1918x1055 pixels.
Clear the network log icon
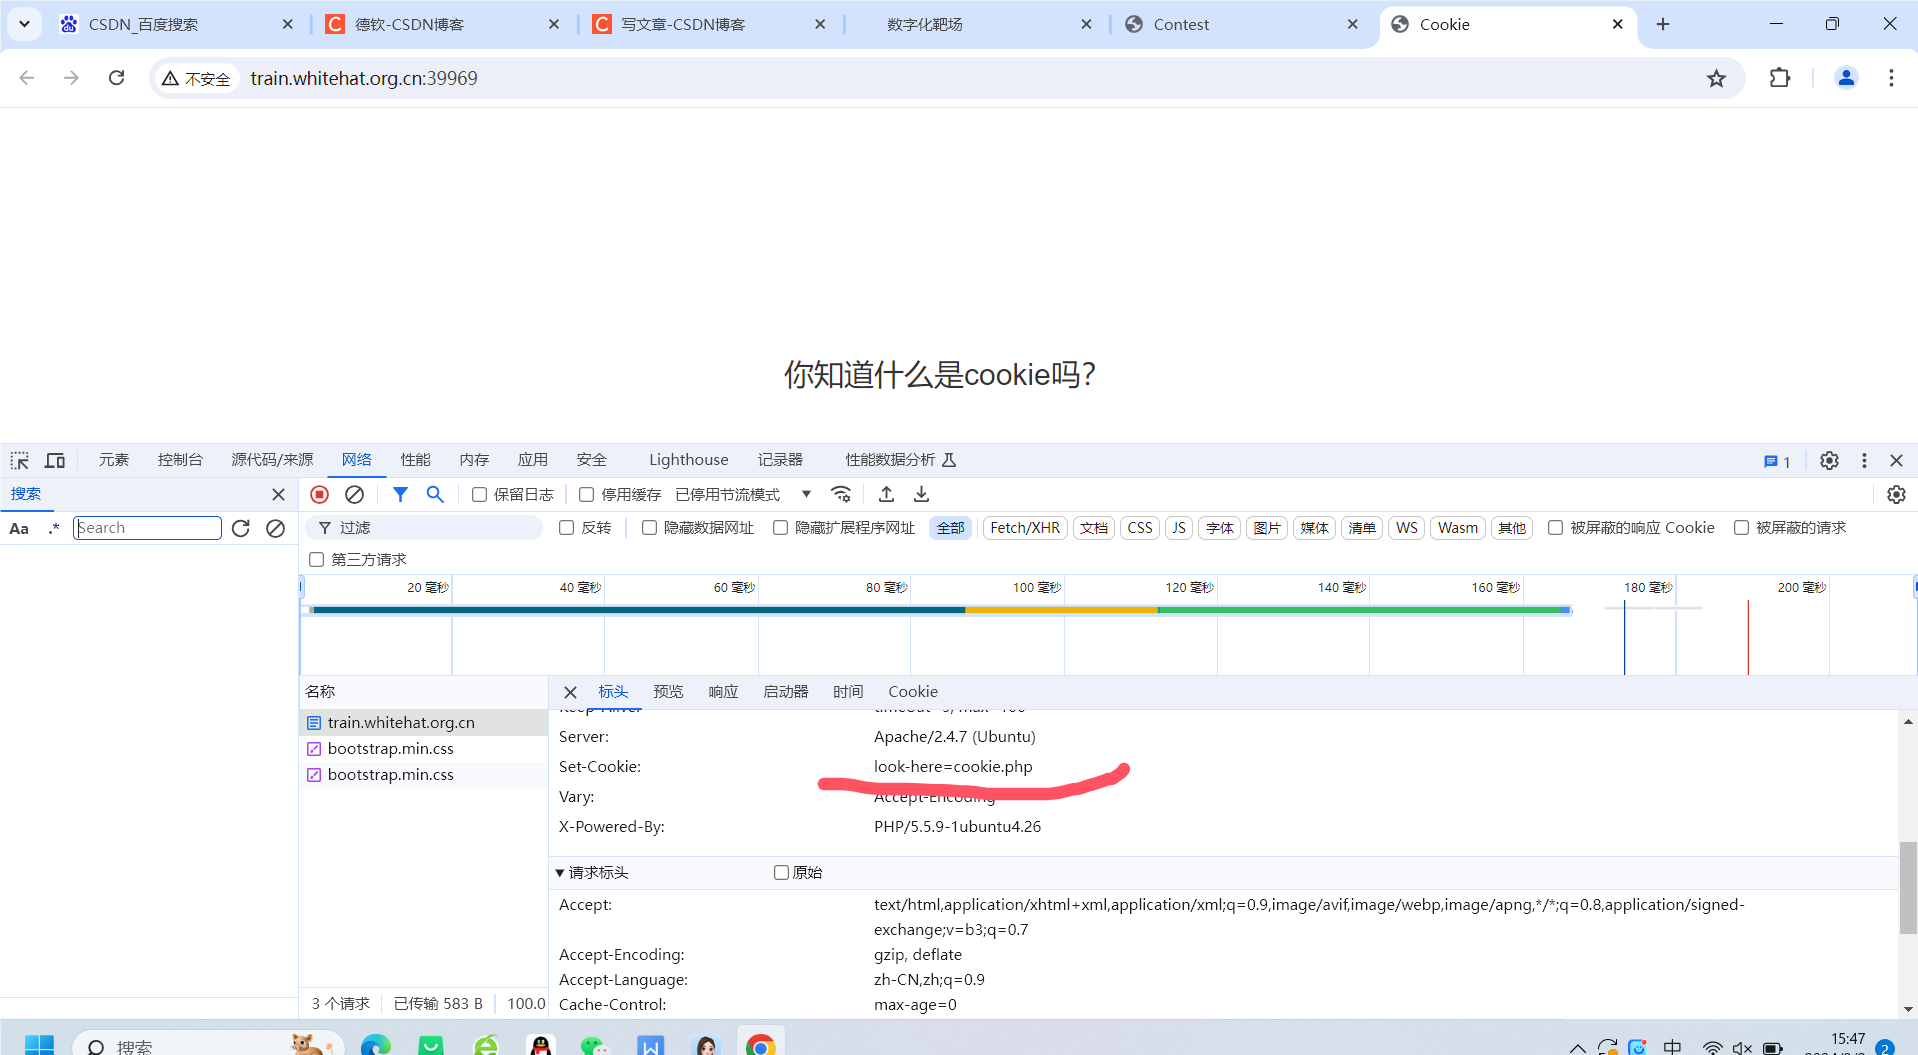pos(354,494)
